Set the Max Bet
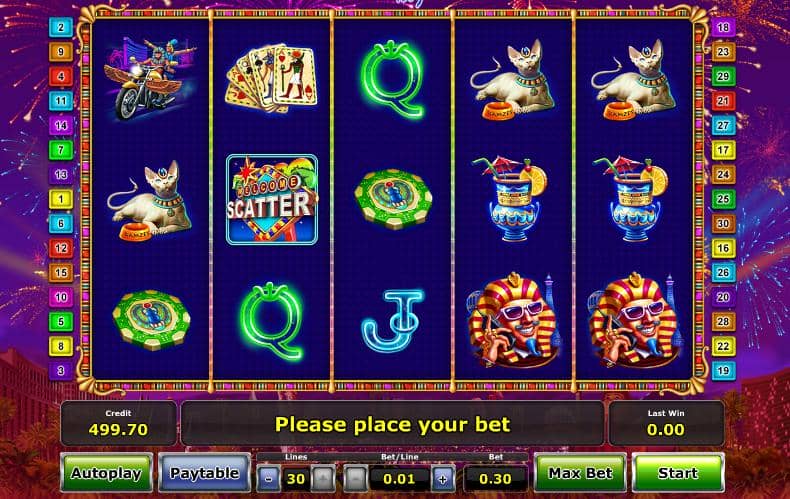 point(580,473)
